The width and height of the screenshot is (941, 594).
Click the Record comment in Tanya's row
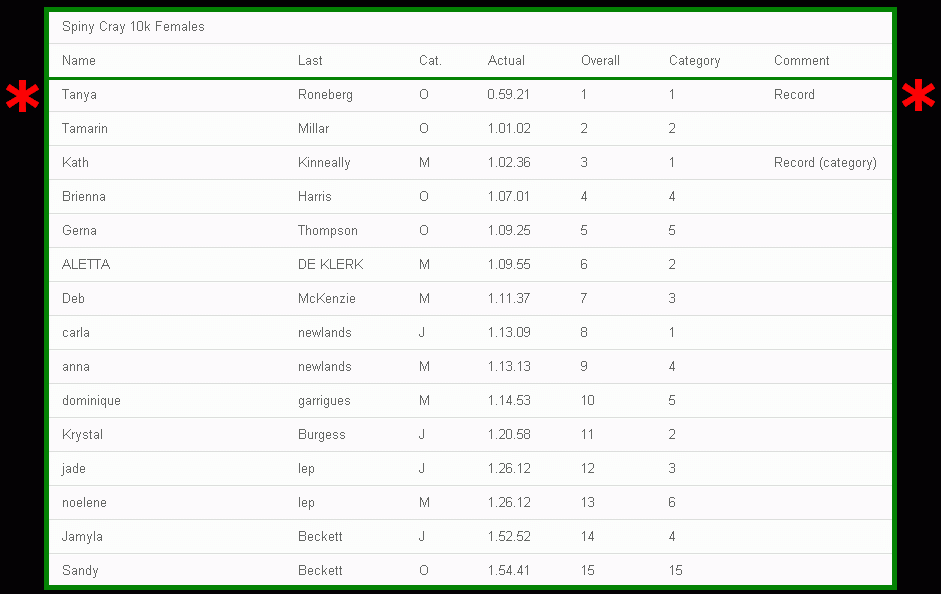794,95
